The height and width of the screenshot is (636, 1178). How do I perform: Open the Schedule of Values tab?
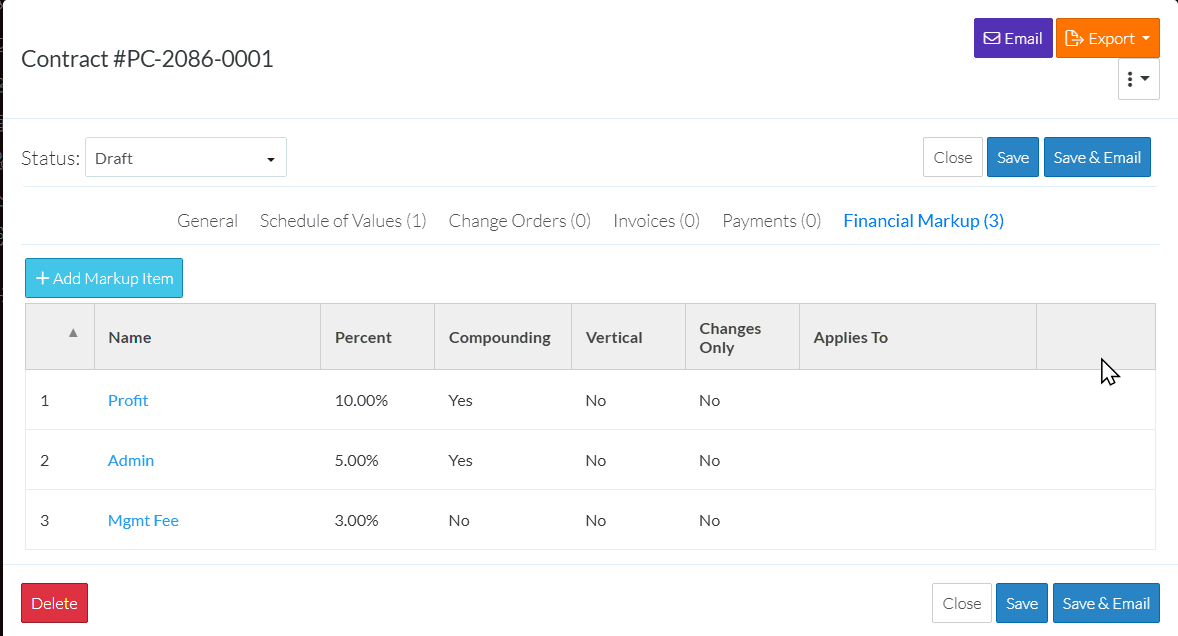[x=343, y=221]
